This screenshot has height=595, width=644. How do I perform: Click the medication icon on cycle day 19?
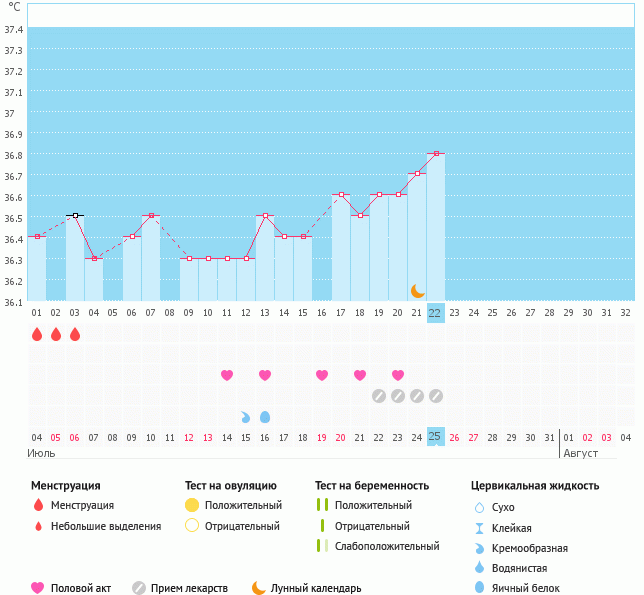pyautogui.click(x=379, y=396)
